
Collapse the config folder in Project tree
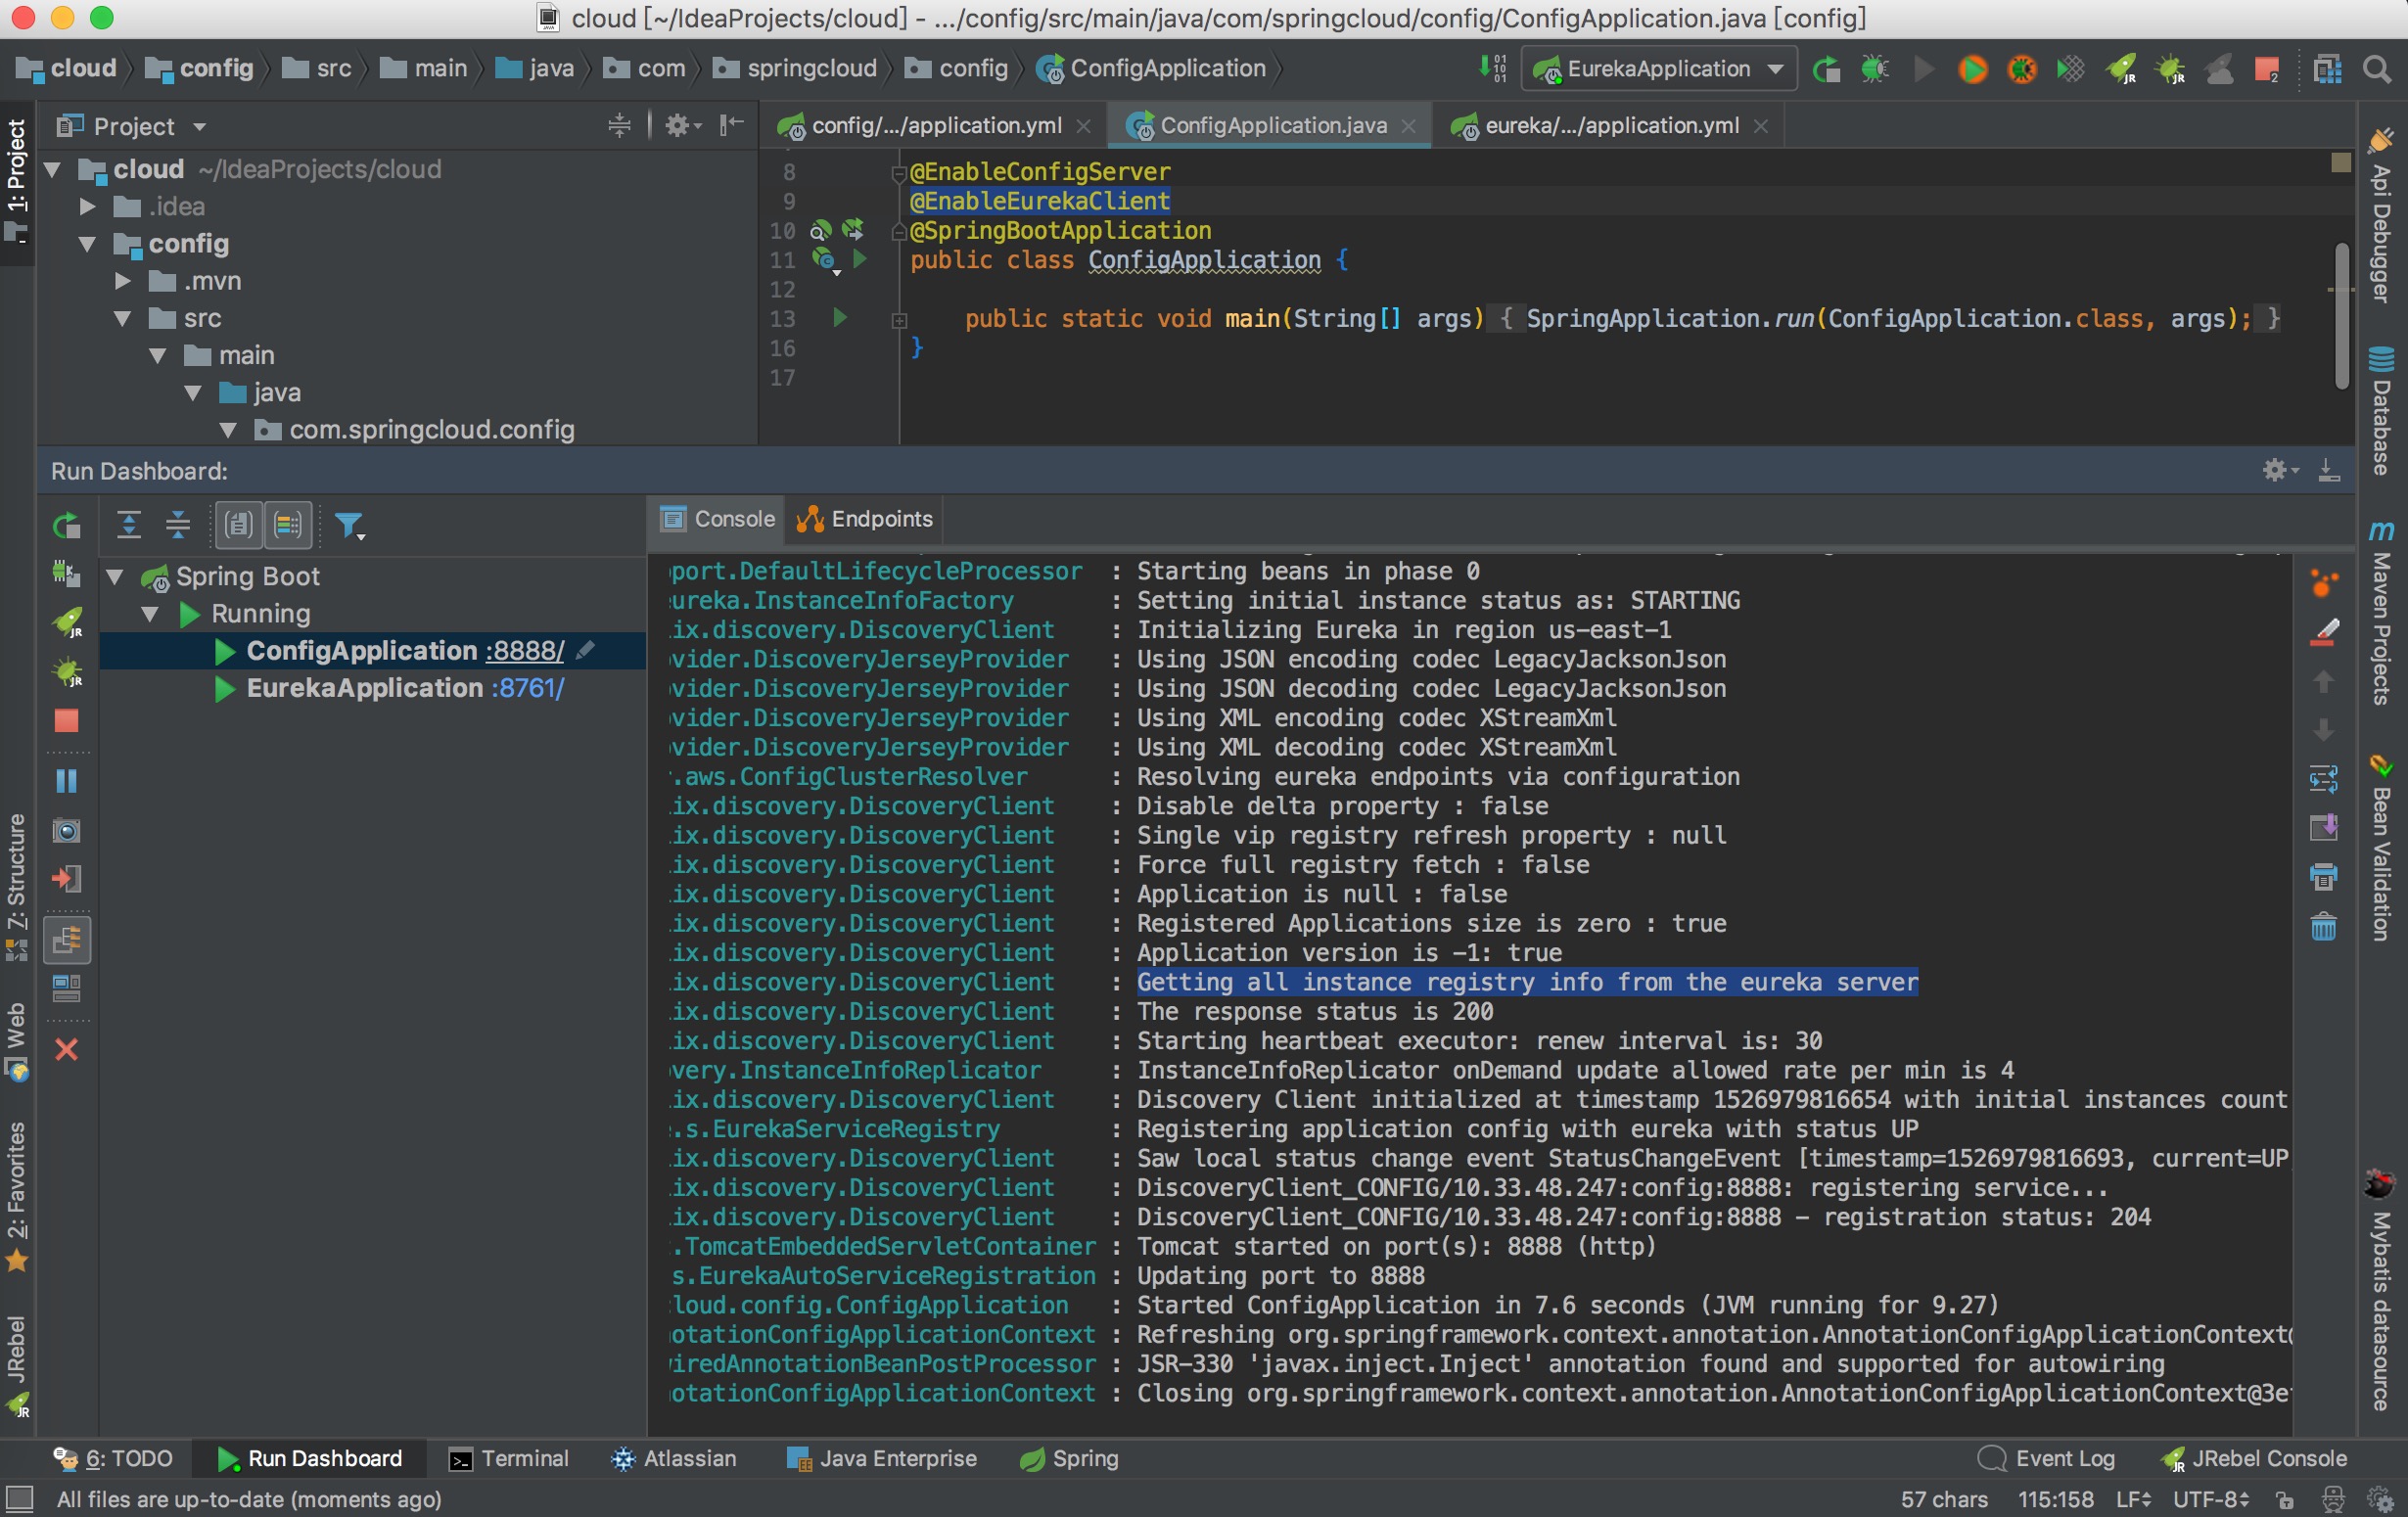(x=88, y=244)
